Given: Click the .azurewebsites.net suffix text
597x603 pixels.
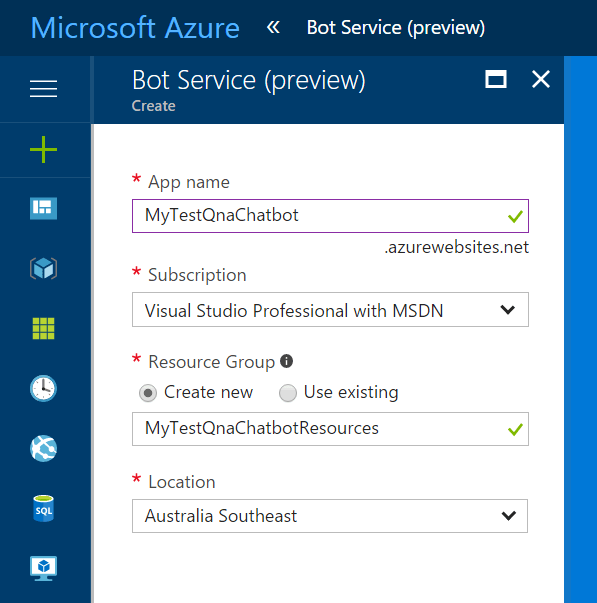Looking at the screenshot, I should tap(457, 247).
